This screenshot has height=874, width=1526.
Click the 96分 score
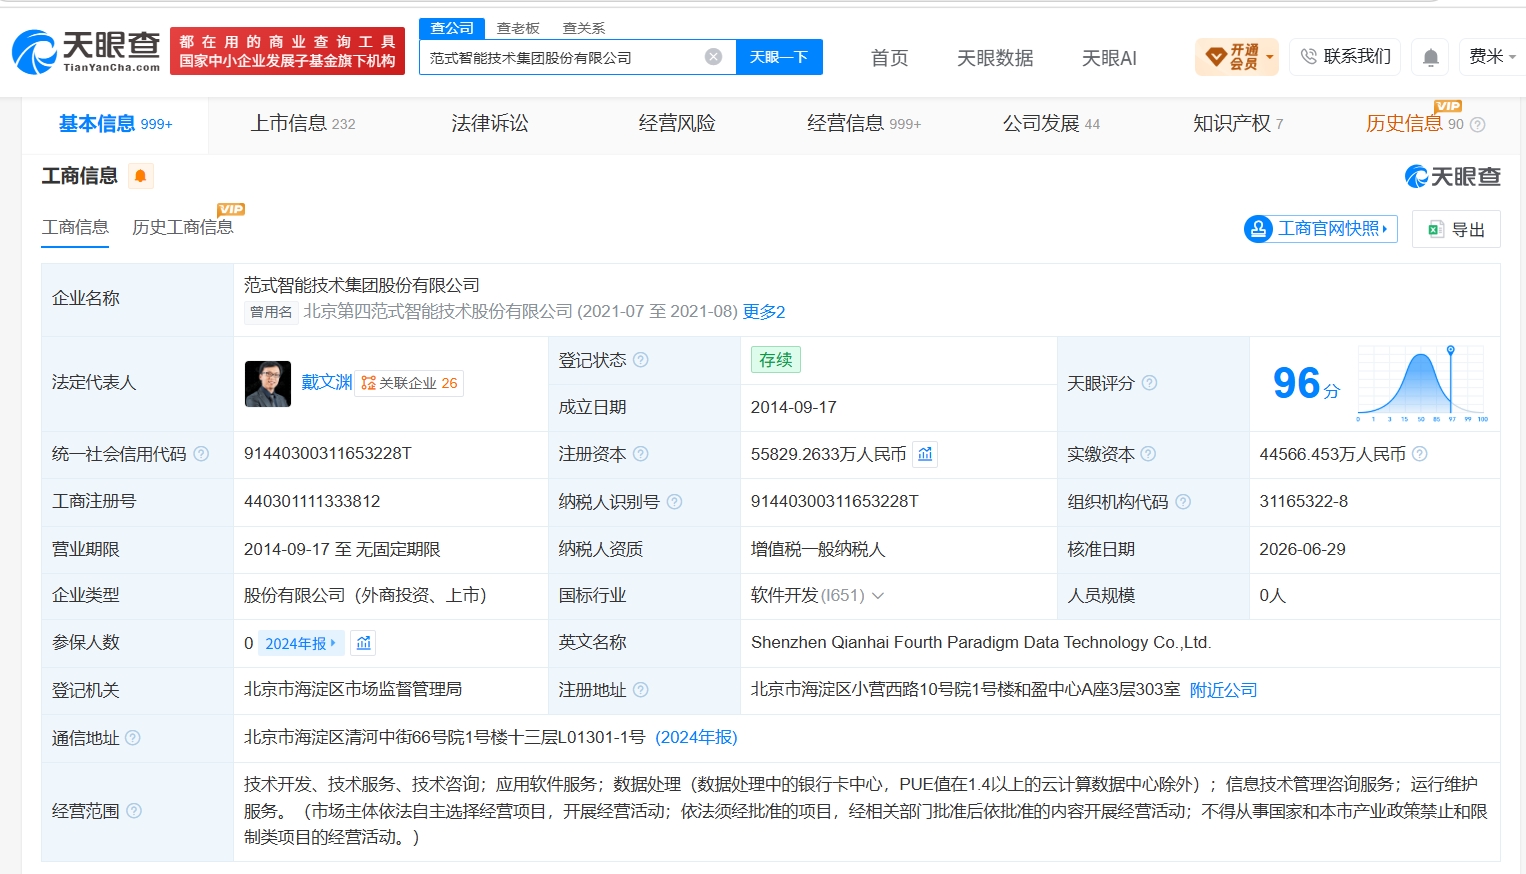pyautogui.click(x=1305, y=384)
